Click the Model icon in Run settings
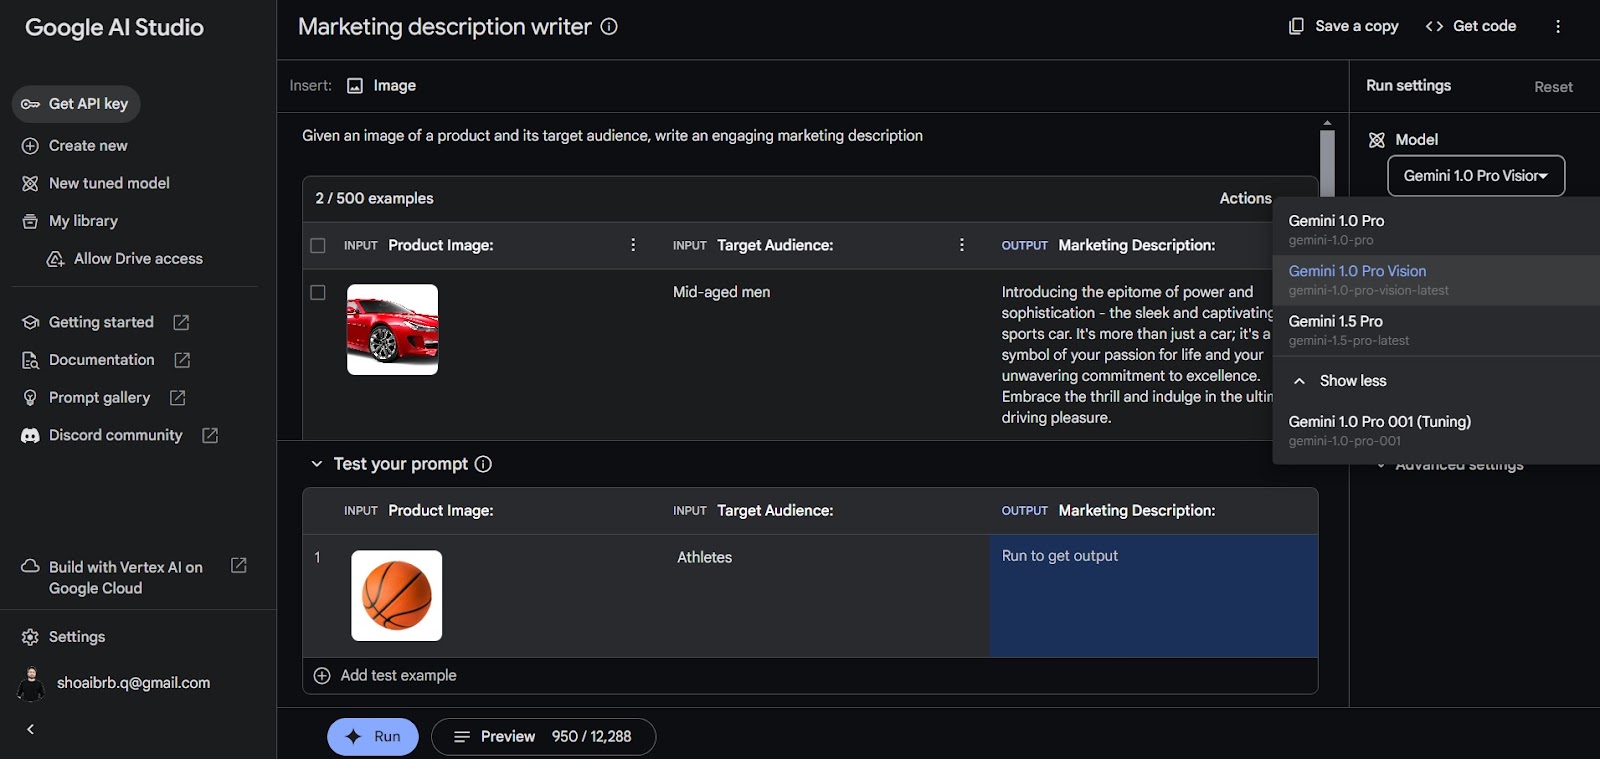This screenshot has height=759, width=1600. 1377,140
